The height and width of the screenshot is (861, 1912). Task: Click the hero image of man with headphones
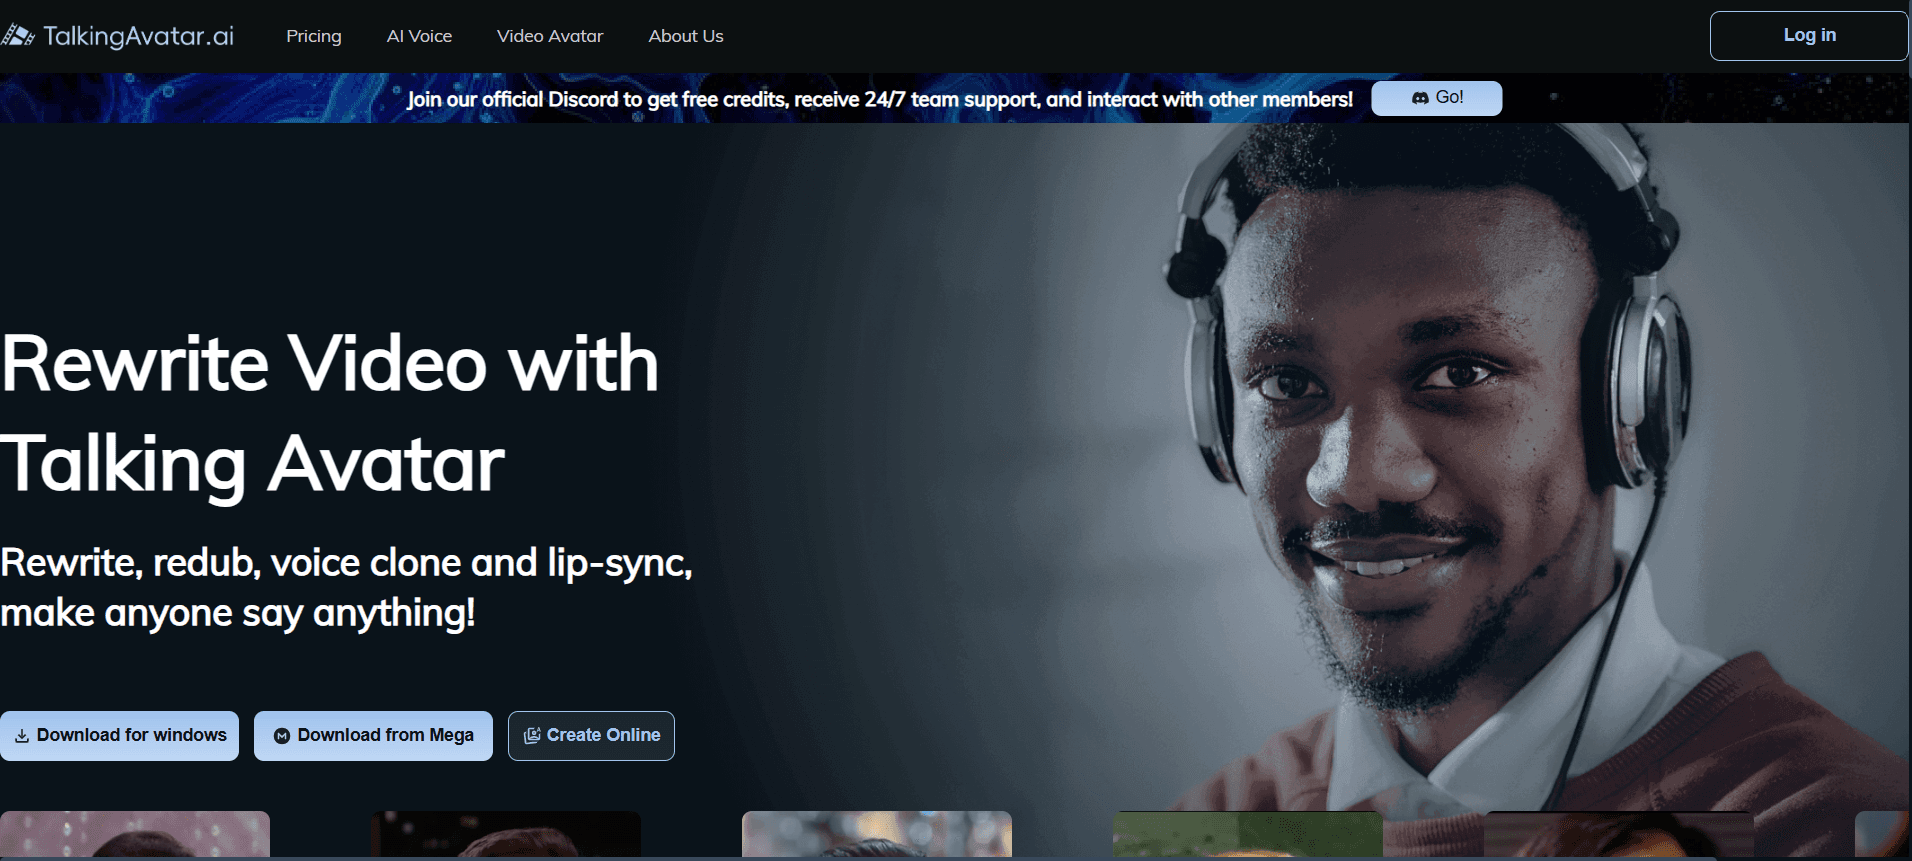[1400, 450]
